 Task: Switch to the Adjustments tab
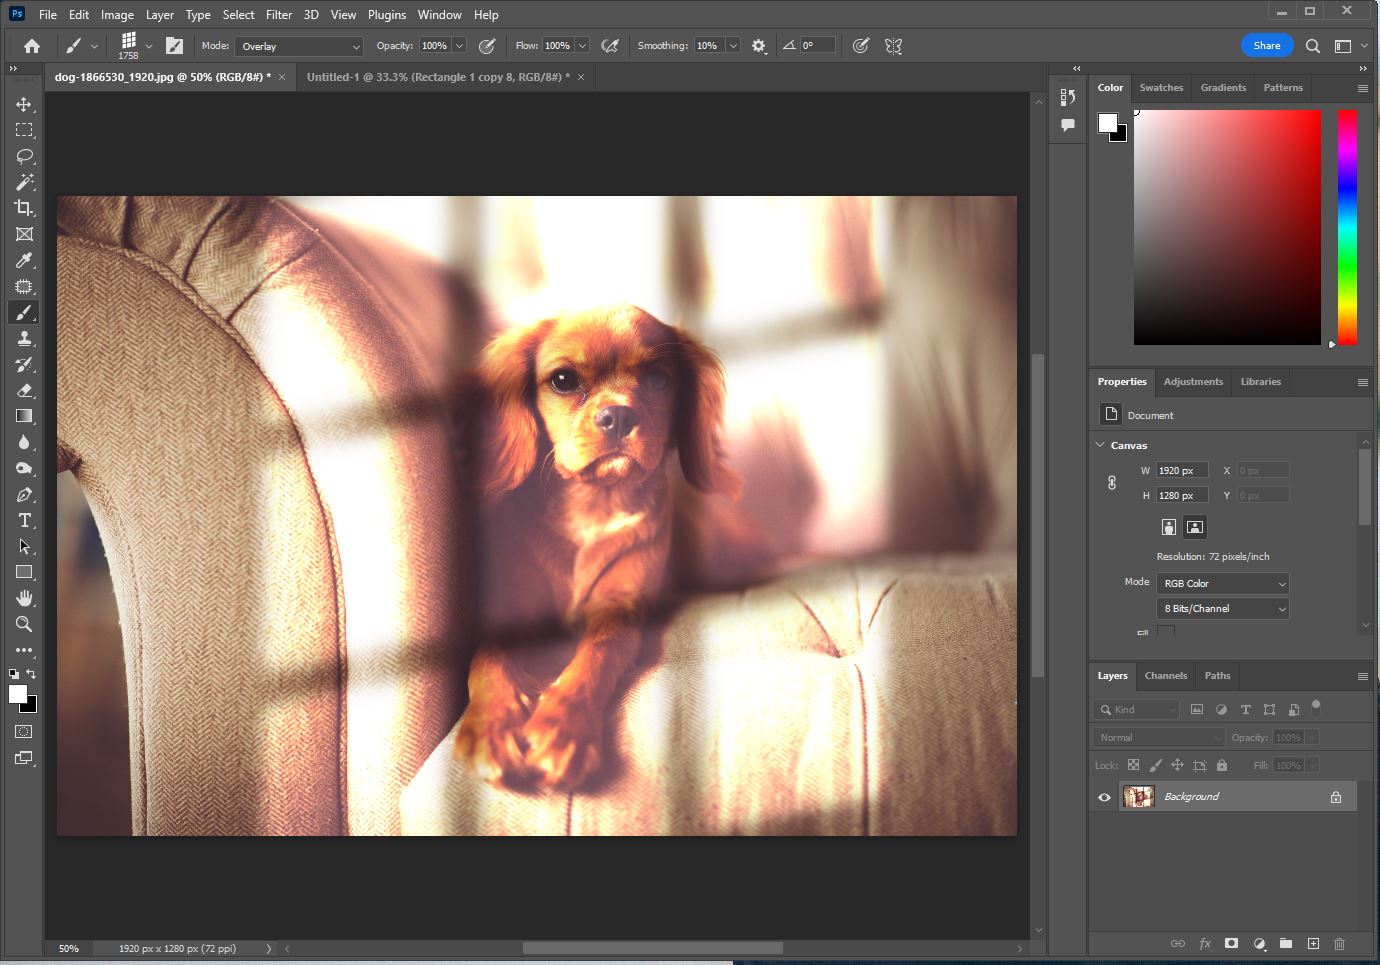click(x=1193, y=382)
